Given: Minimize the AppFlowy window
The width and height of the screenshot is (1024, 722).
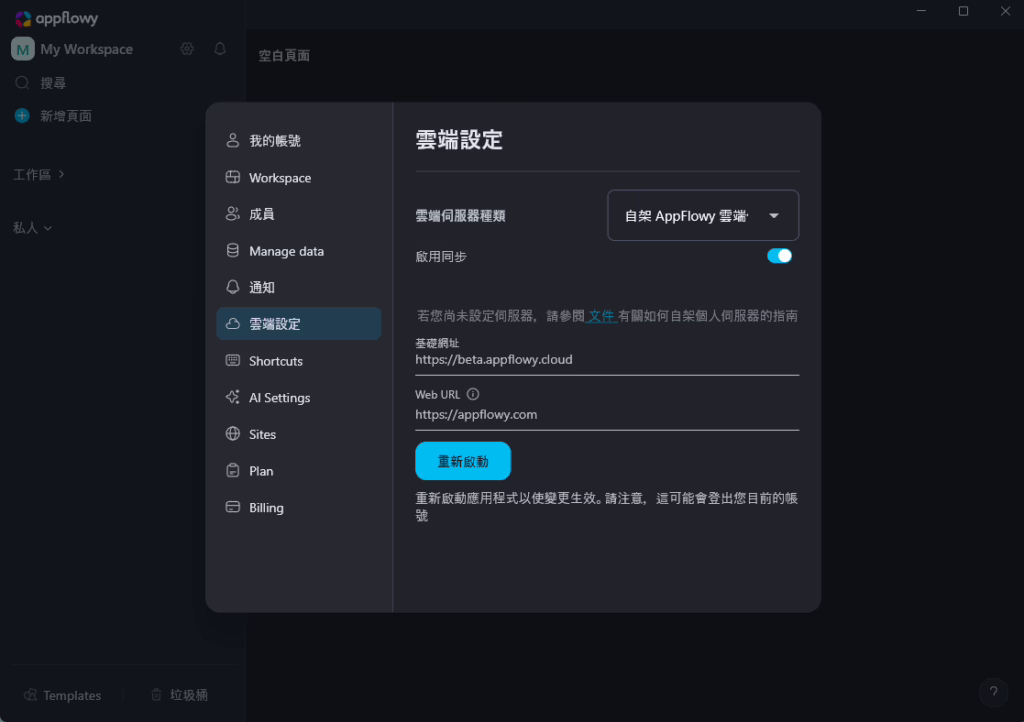Looking at the screenshot, I should 921,11.
